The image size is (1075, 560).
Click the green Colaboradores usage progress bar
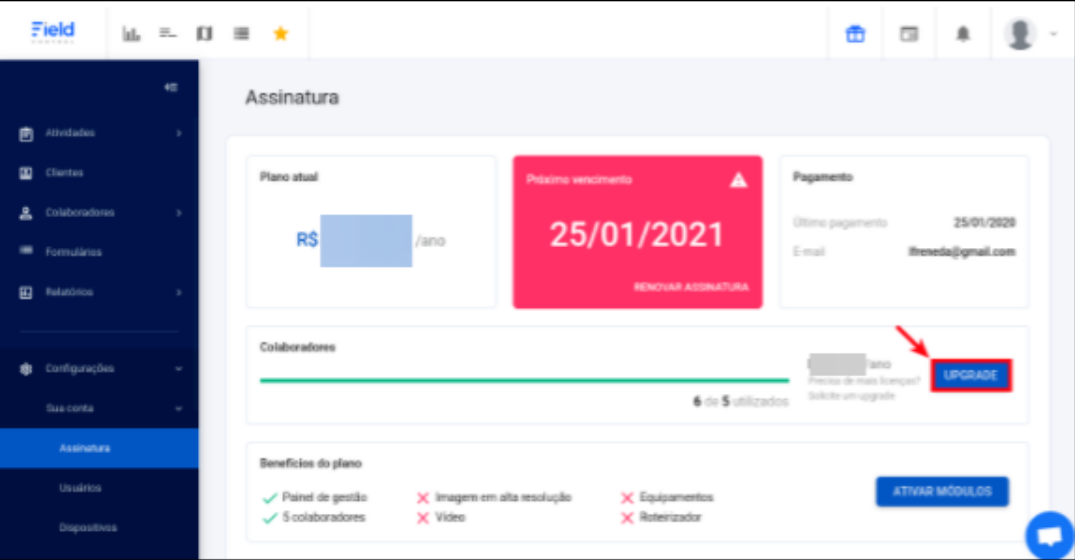click(524, 380)
